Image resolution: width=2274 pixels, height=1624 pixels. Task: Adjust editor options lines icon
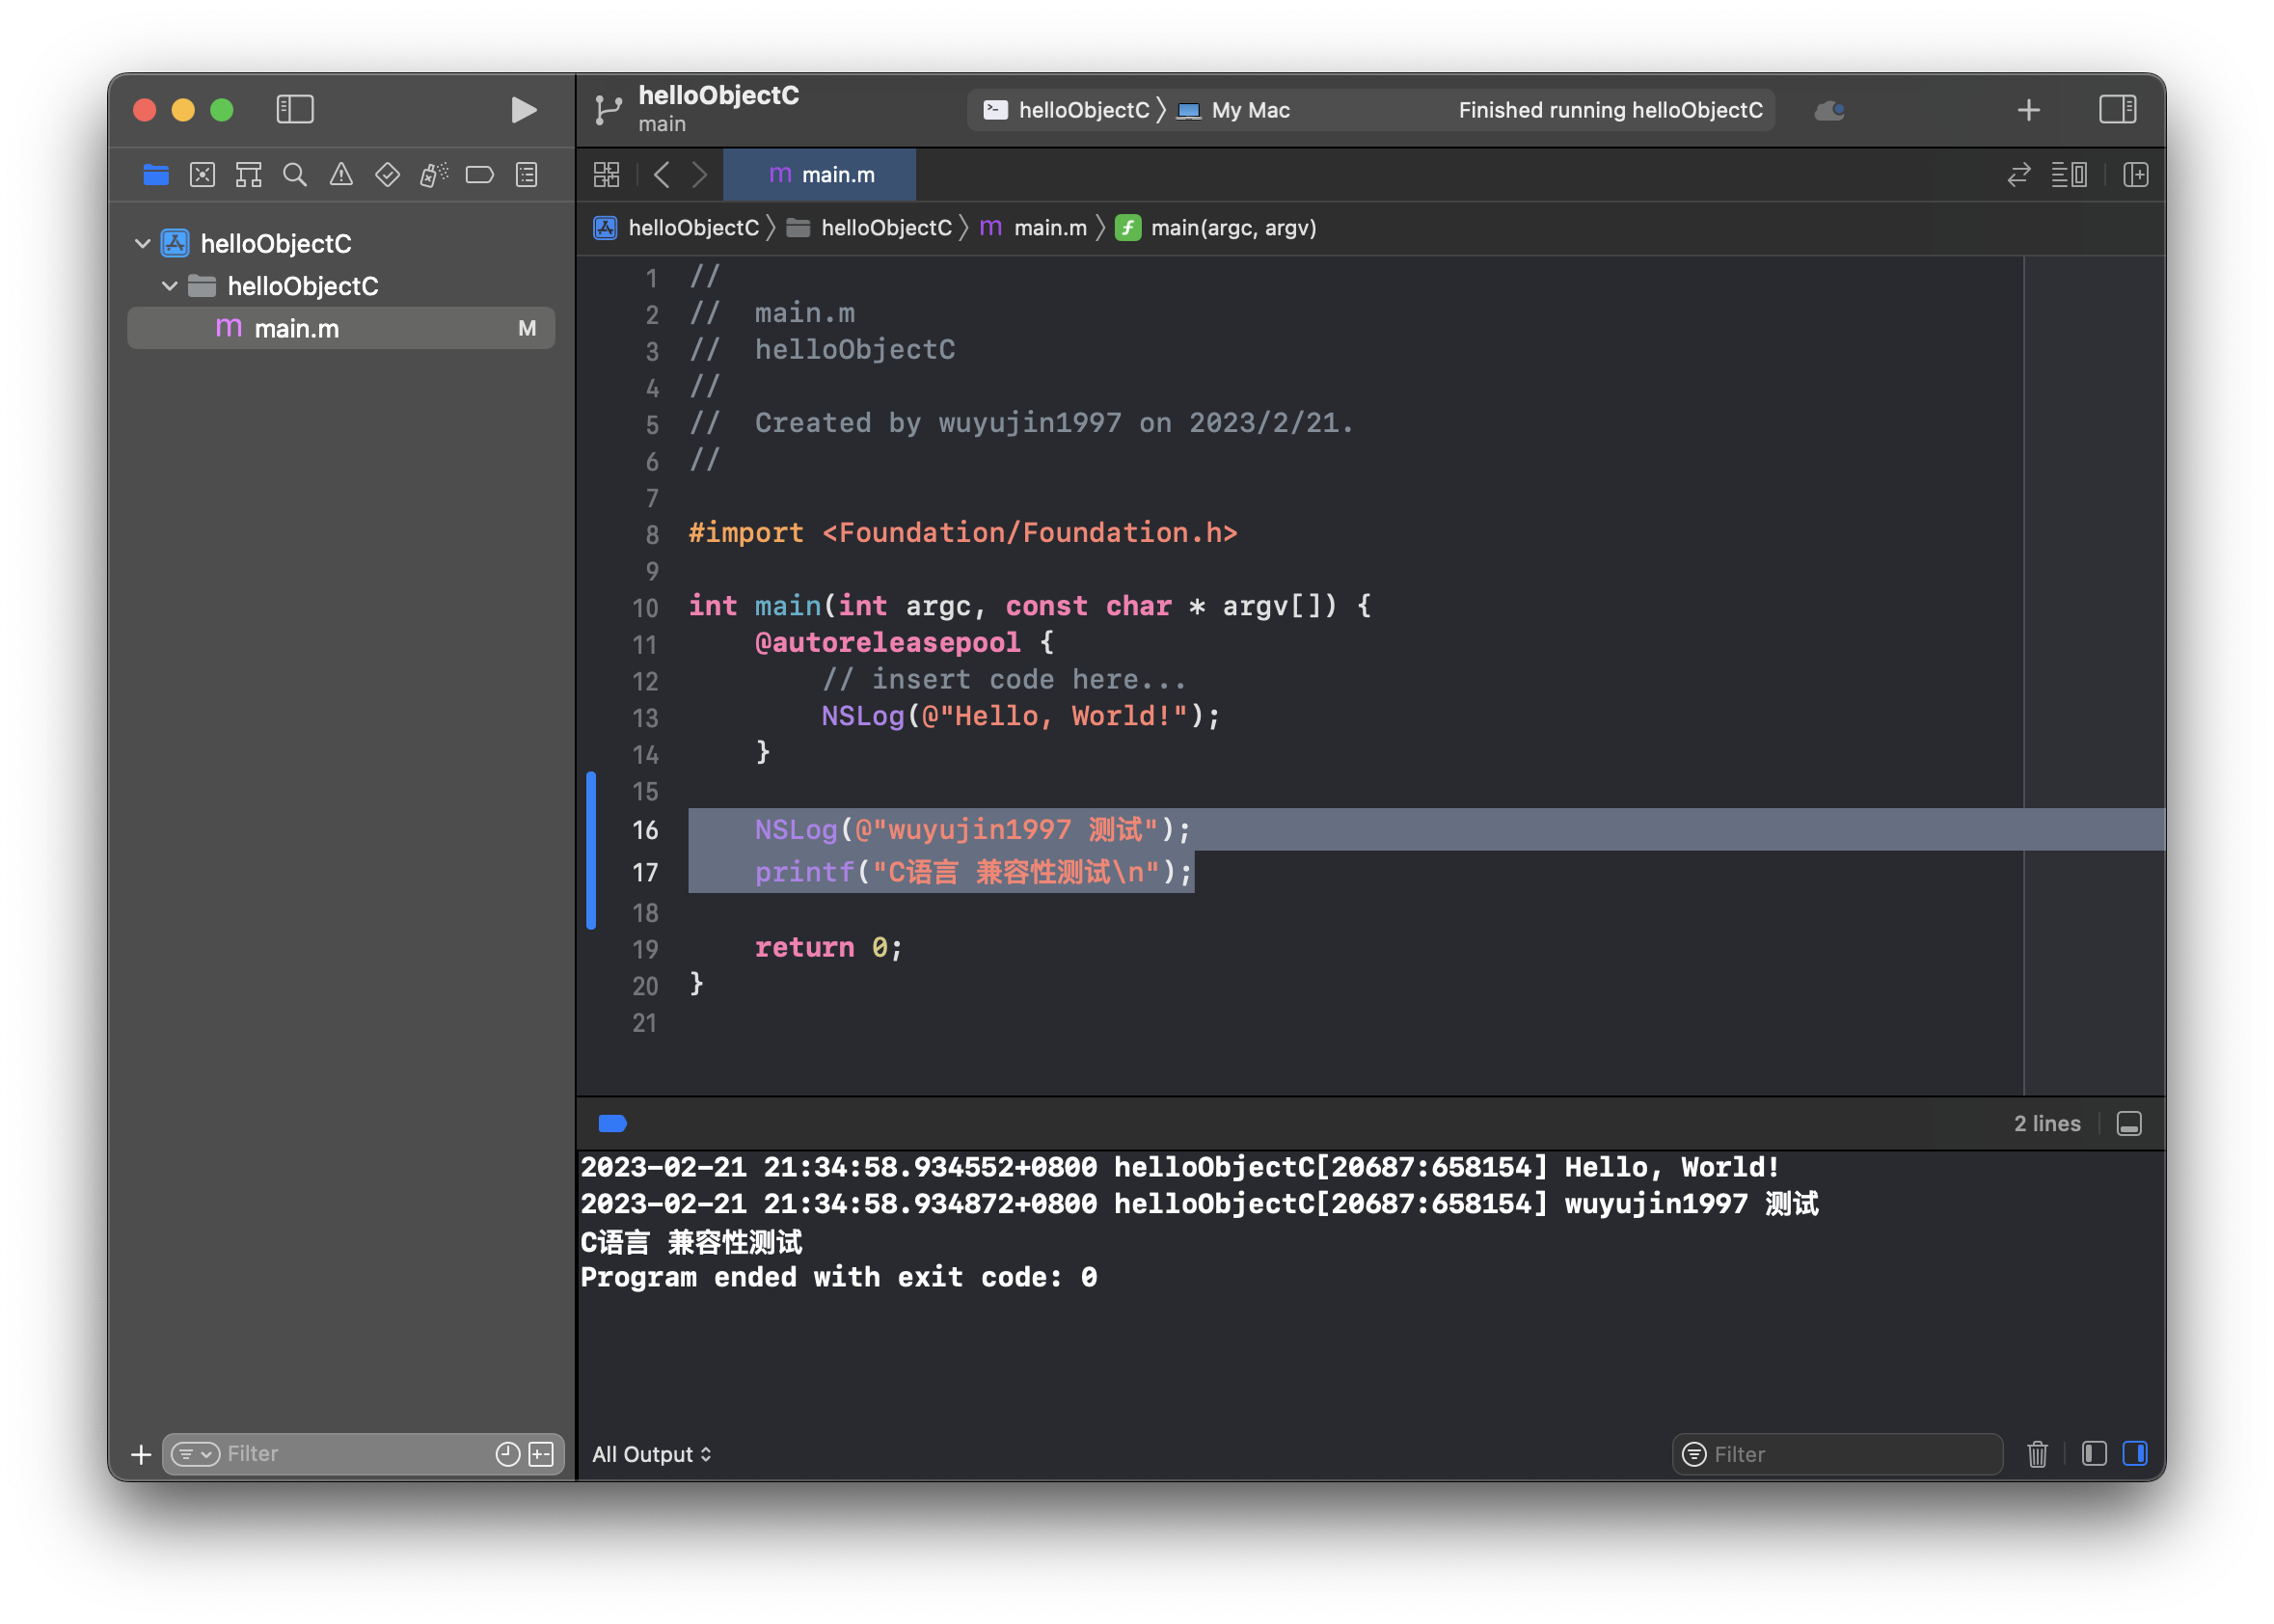tap(2068, 175)
